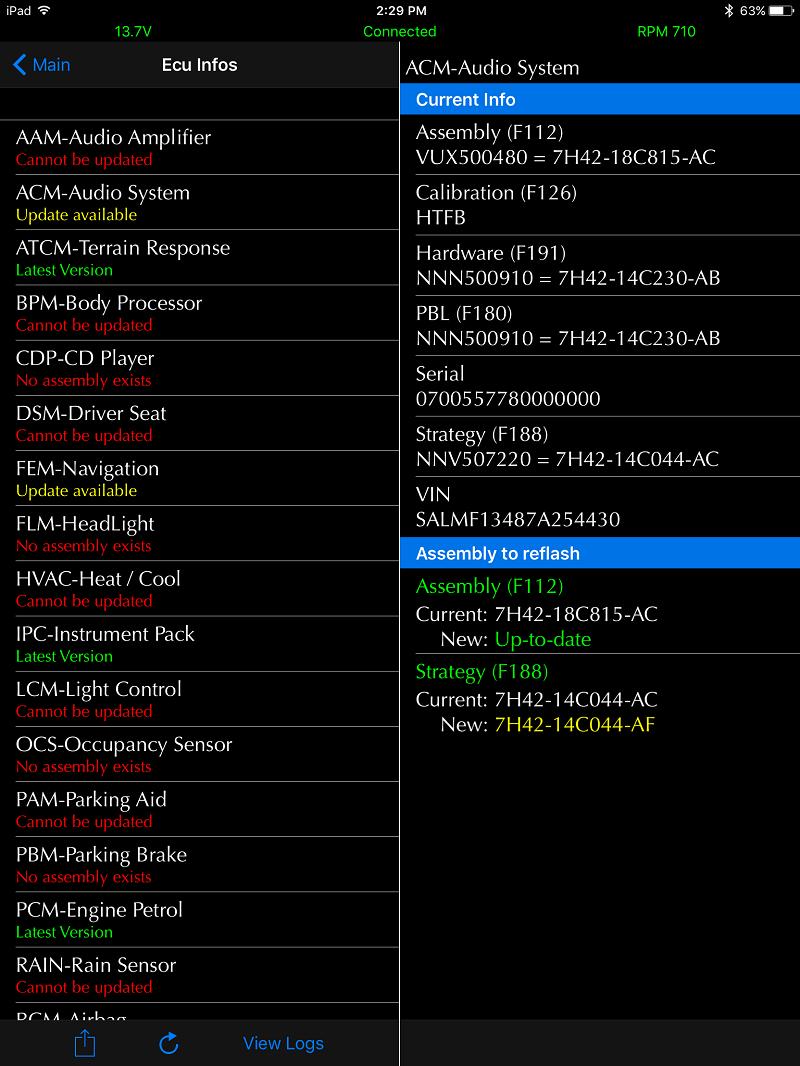The width and height of the screenshot is (800, 1066).
Task: Choose BPM-Body Processor from list
Action: (199, 312)
